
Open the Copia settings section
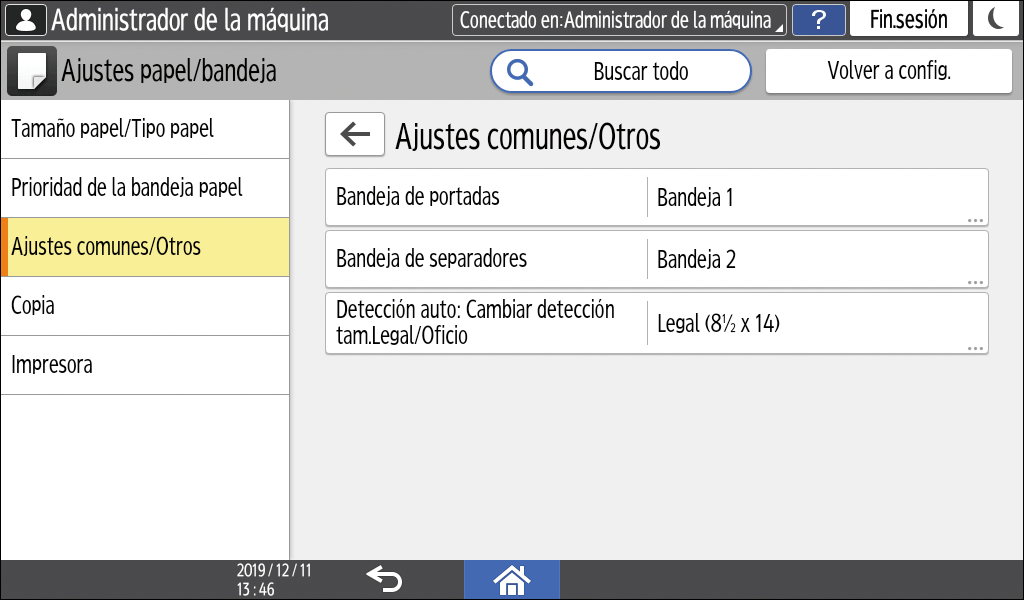(x=145, y=306)
